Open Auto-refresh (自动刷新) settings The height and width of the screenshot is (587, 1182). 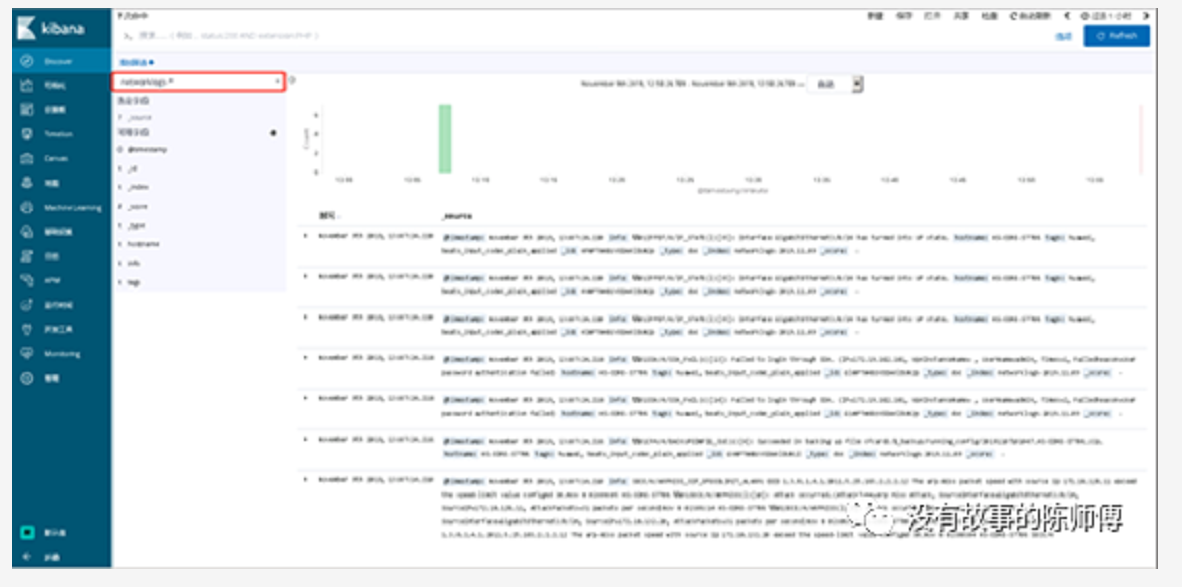tap(1030, 16)
